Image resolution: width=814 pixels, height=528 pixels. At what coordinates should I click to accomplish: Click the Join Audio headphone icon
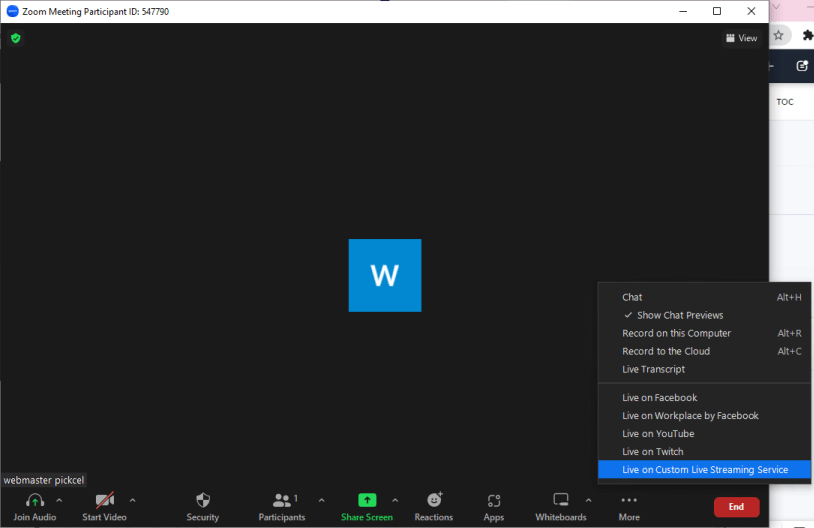(35, 500)
